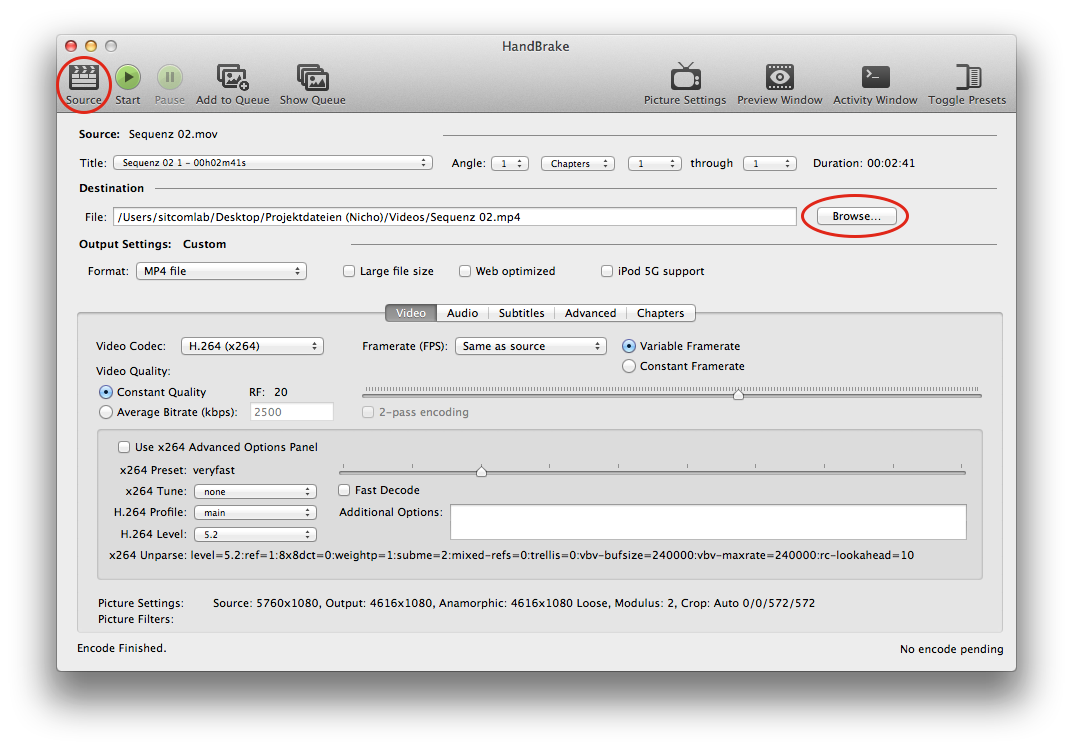The image size is (1073, 750).
Task: Click the Duration: 00:02:41 text
Action: point(864,163)
